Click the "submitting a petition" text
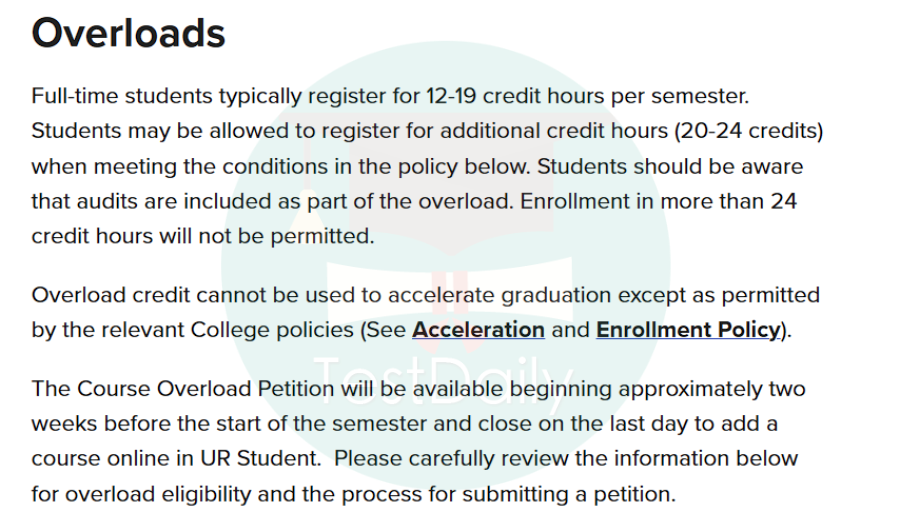Viewport: 900px width, 532px height. pos(568,494)
